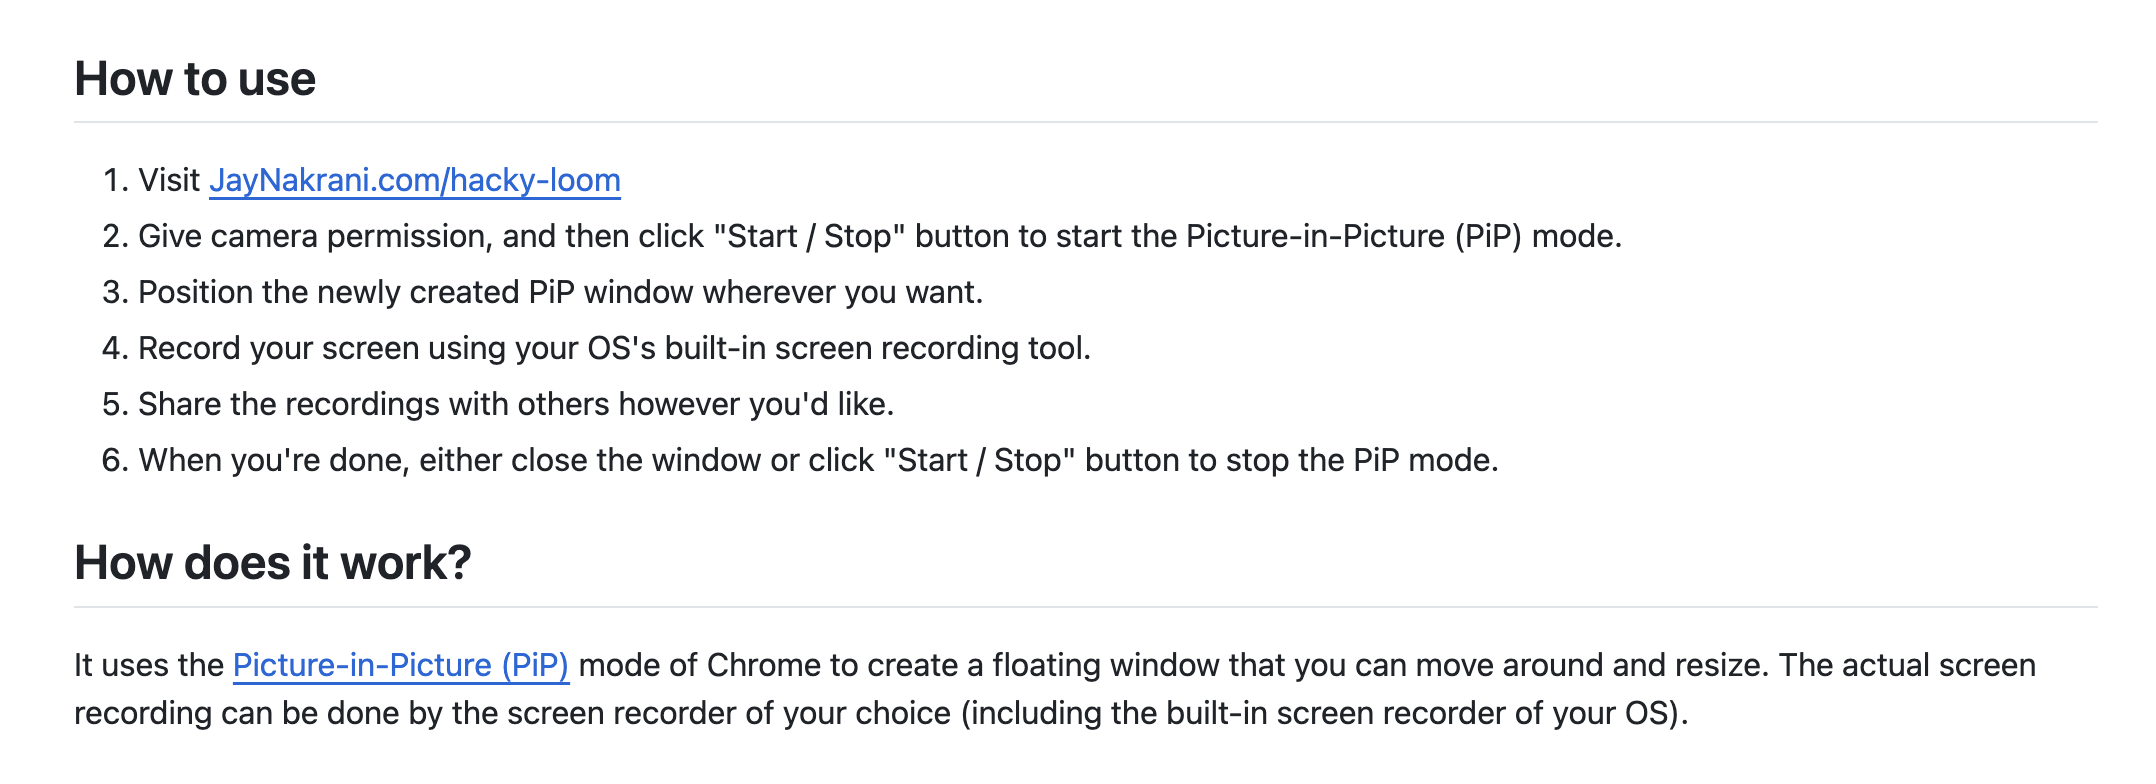
Task: Open the JayNakrani.com/hacky-loom link
Action: tap(415, 180)
